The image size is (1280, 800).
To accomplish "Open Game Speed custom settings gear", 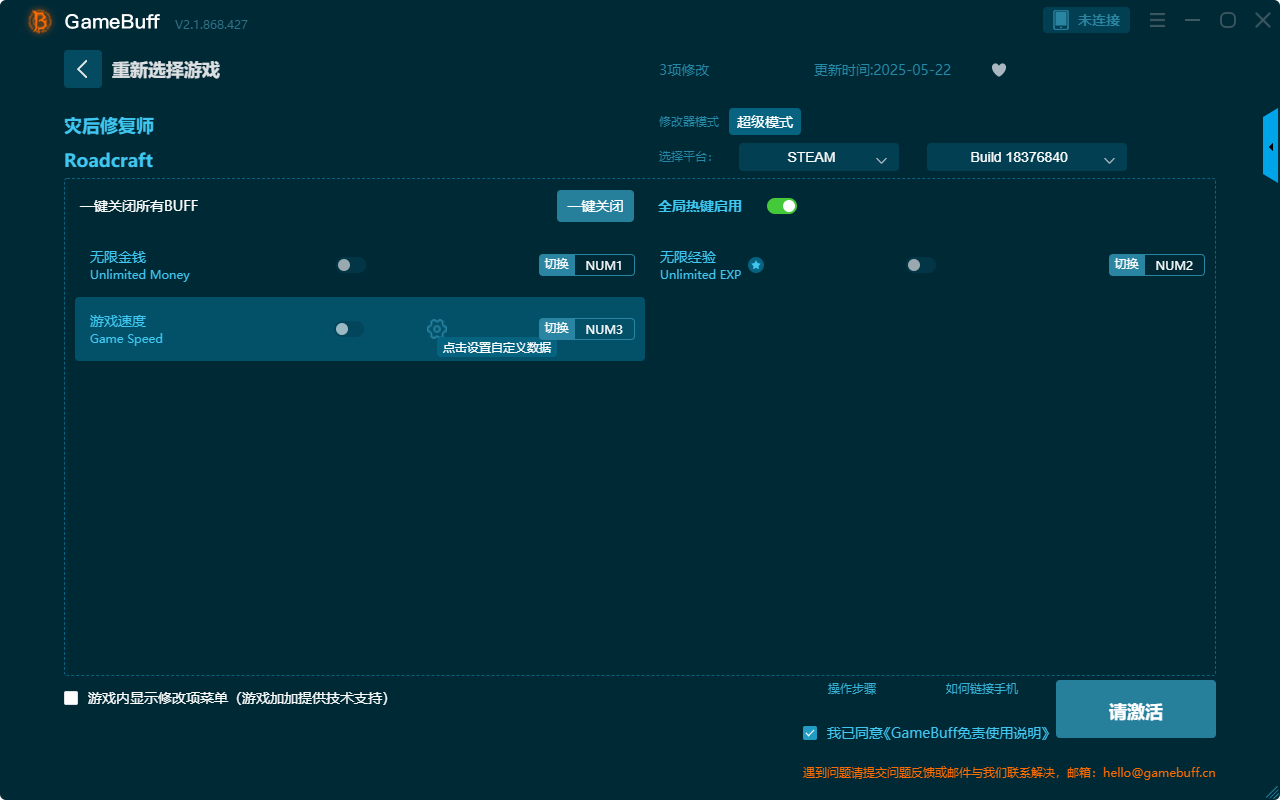I will point(437,329).
